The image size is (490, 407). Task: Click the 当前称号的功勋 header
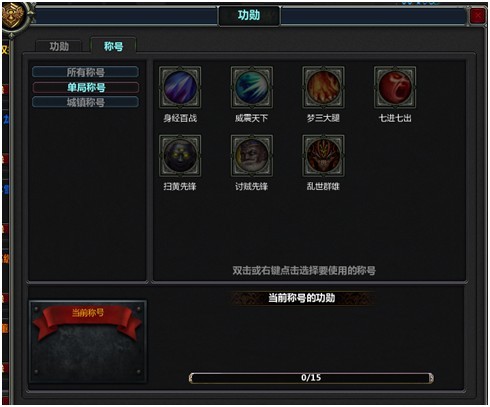click(x=302, y=298)
